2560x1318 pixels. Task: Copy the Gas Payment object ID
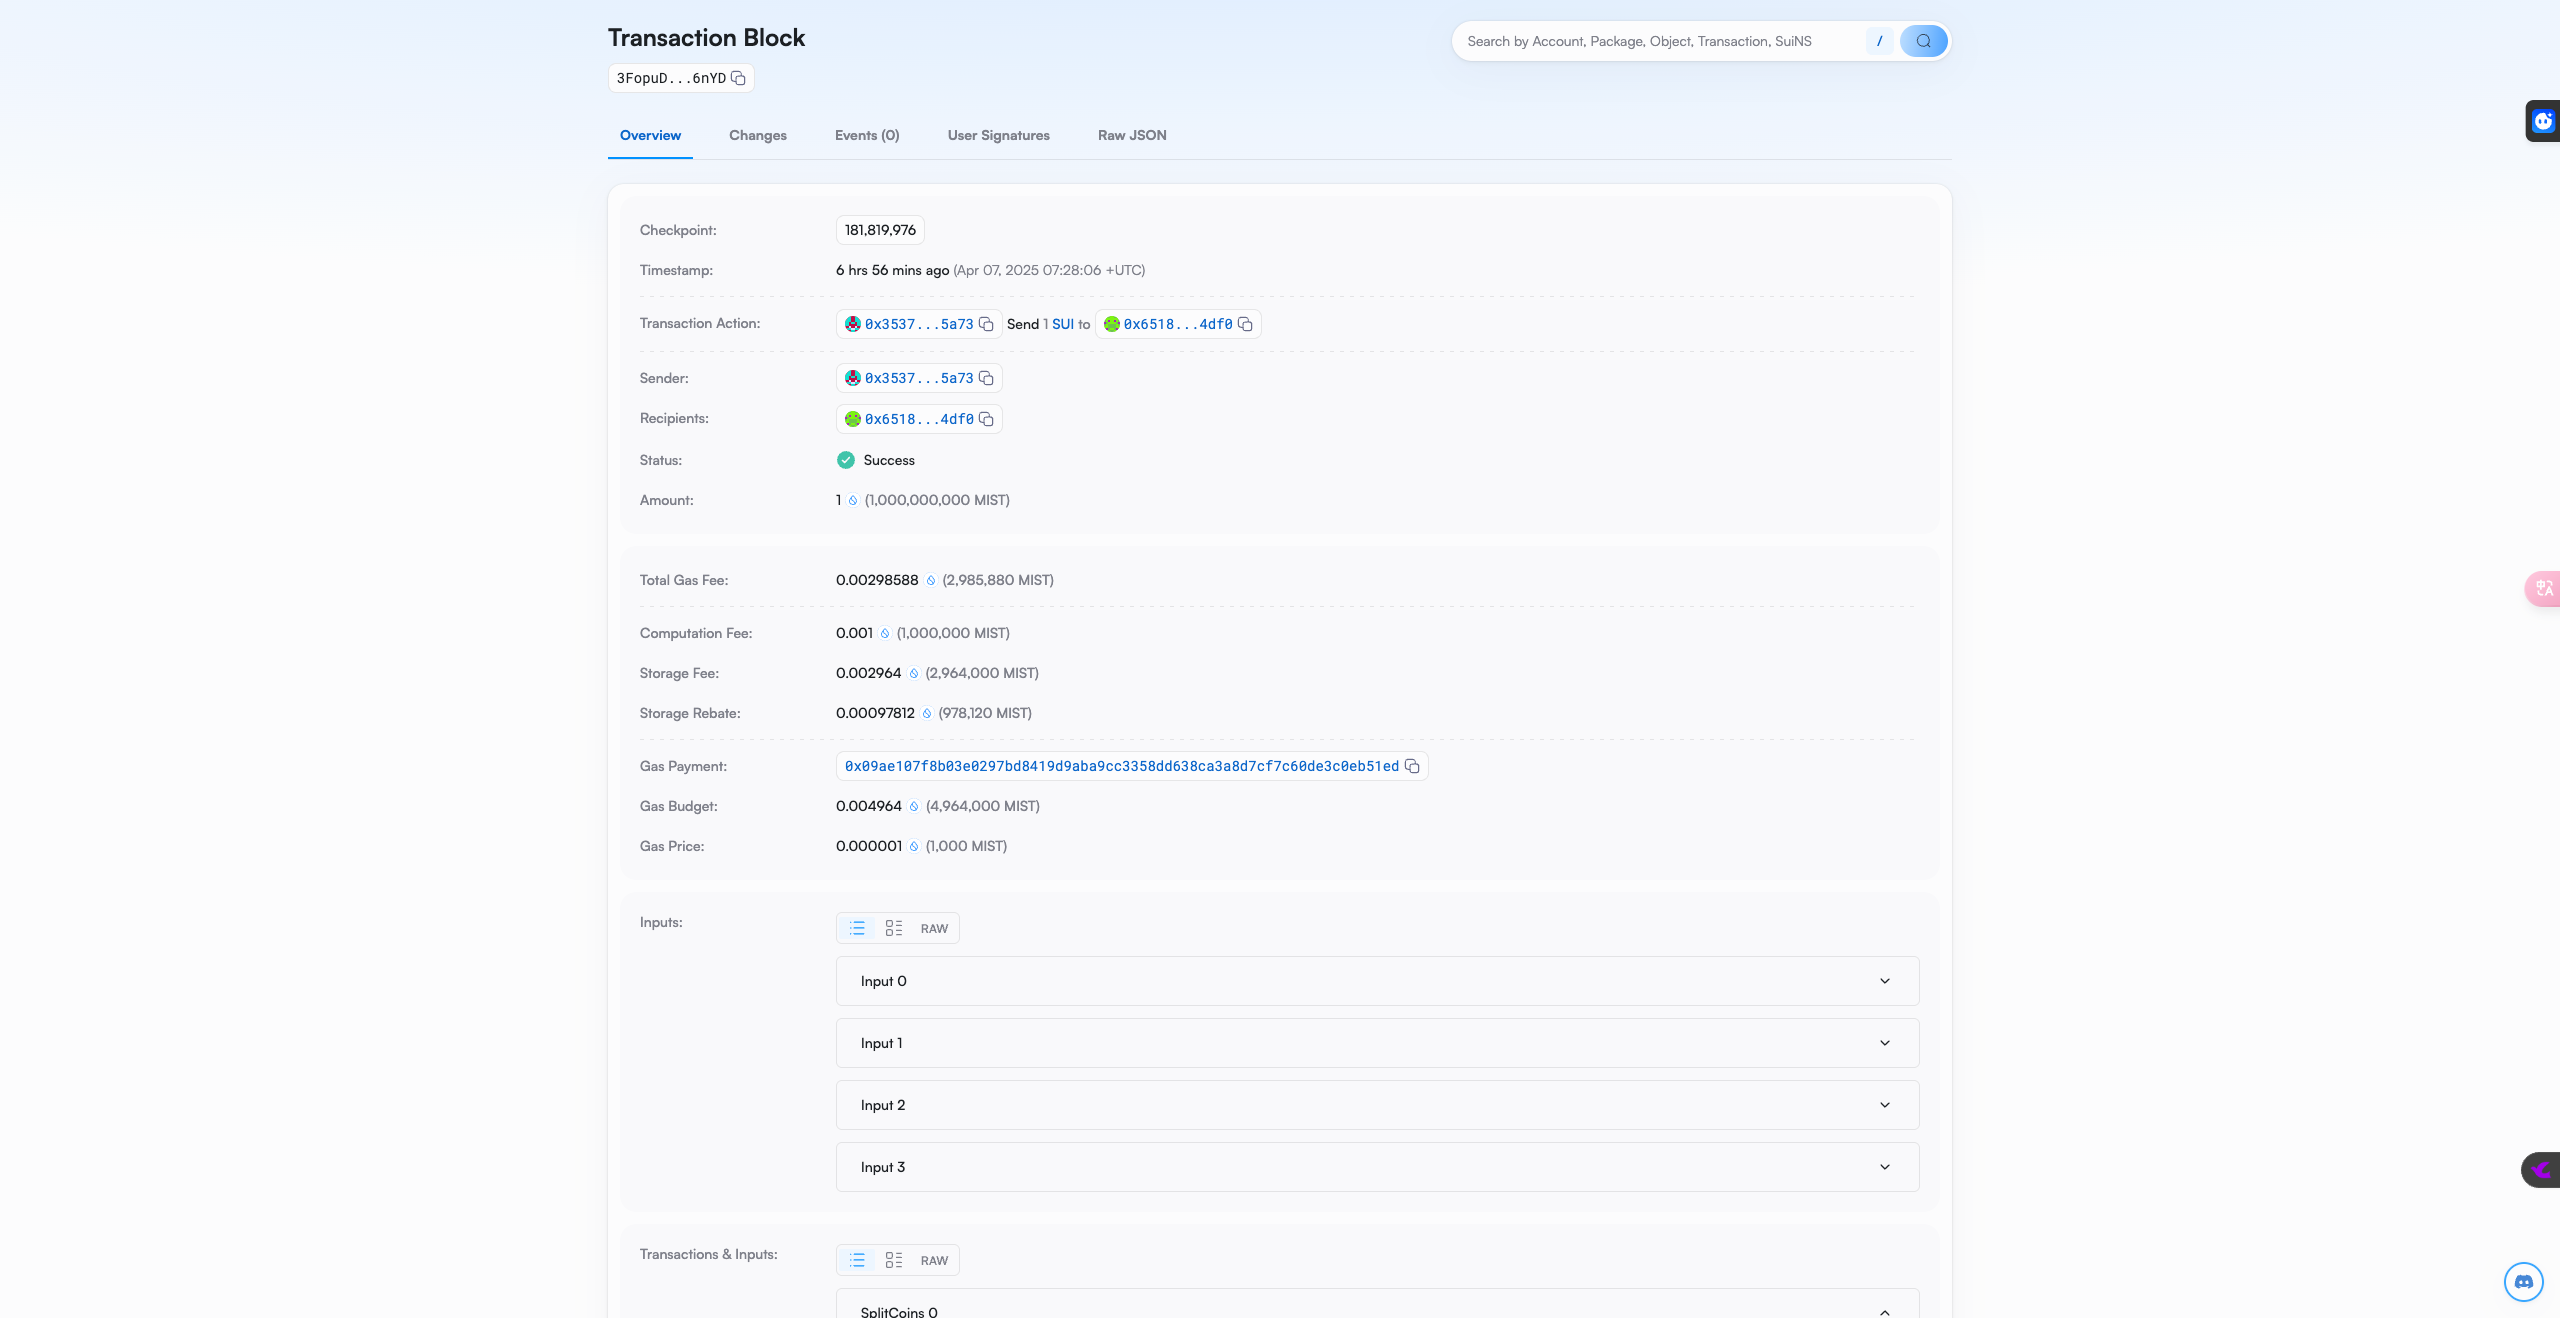tap(1412, 766)
